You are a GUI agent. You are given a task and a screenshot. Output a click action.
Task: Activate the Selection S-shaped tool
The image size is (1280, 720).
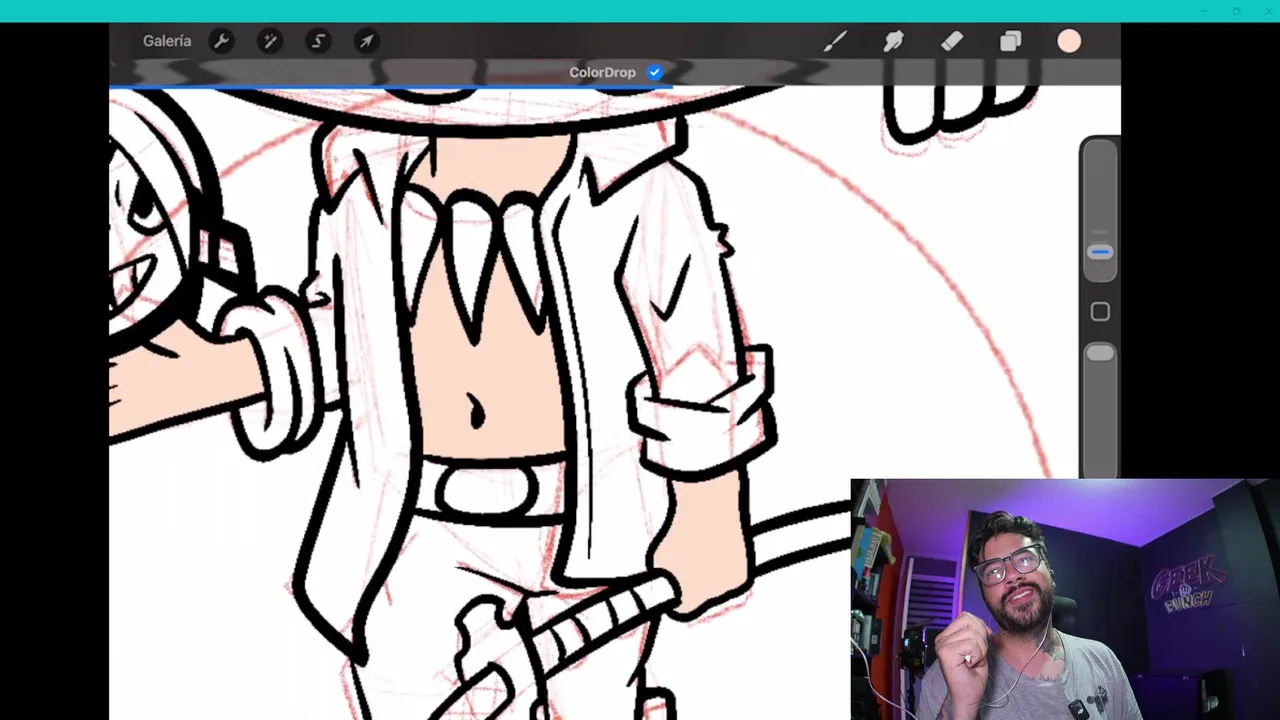318,41
